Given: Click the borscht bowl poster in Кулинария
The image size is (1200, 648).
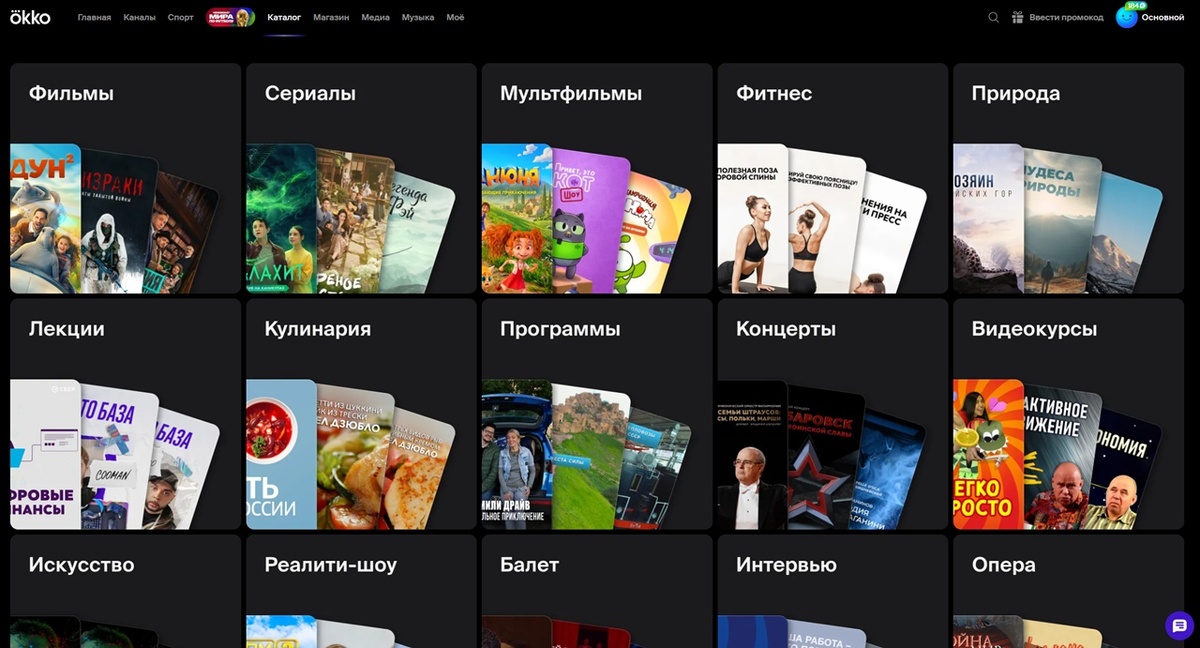Looking at the screenshot, I should coord(281,454).
